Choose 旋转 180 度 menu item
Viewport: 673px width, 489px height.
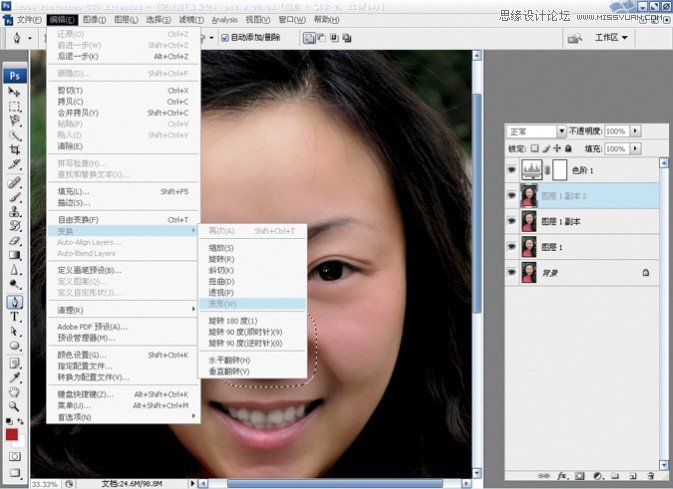pos(252,321)
